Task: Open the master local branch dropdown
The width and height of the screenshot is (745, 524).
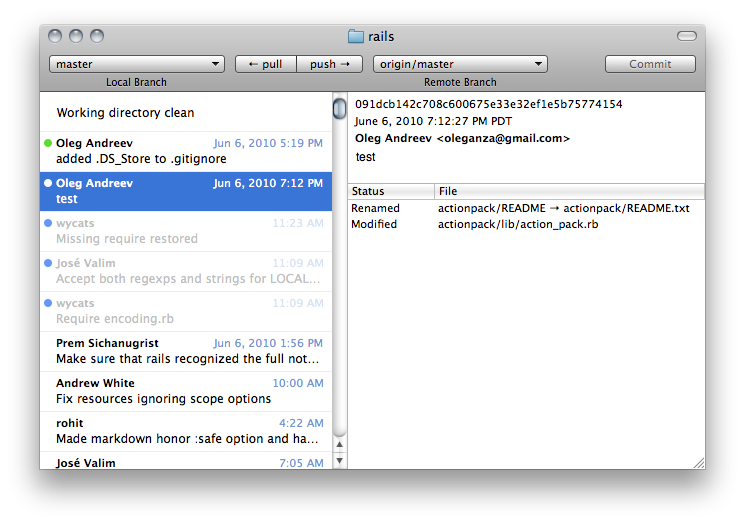Action: pos(137,64)
